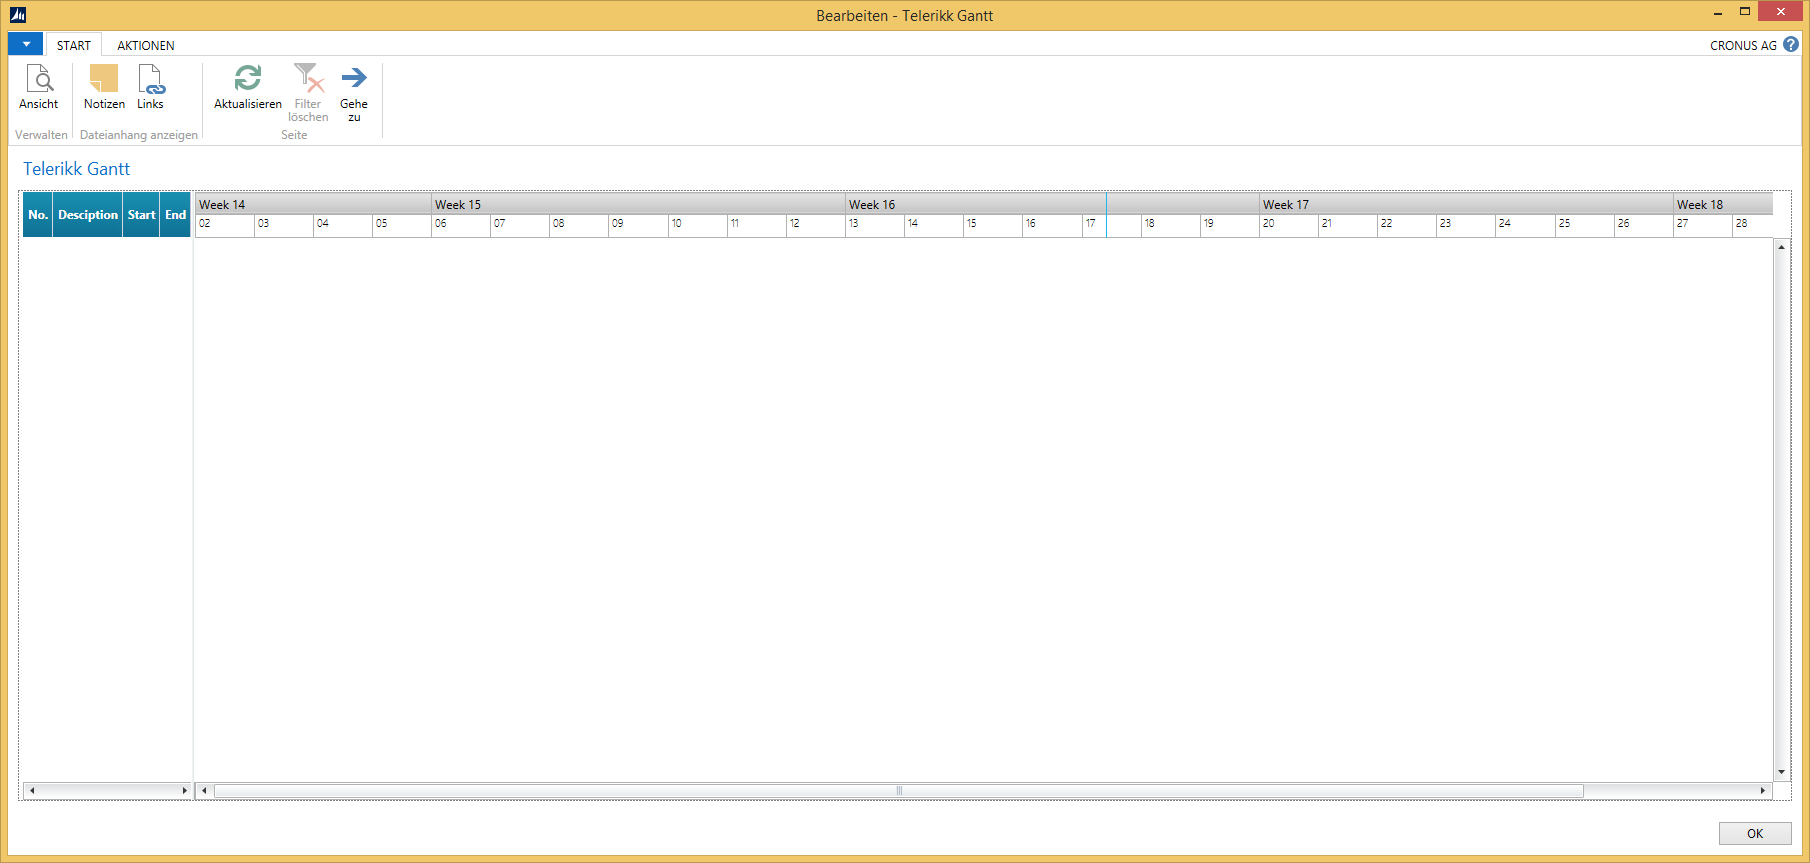Screen dimensions: 1810x863
Task: Click the Telerikk Gantt page heading
Action: coord(77,169)
